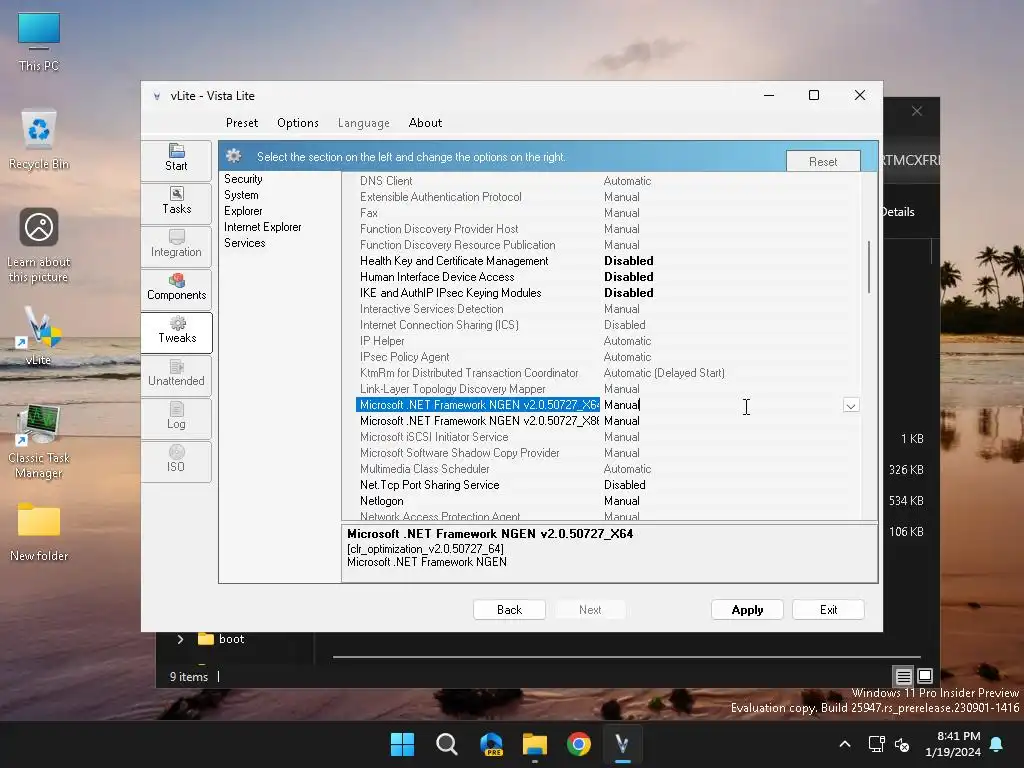Click the Manual value field of NGEN X64
This screenshot has height=768, width=1024.
pyautogui.click(x=720, y=405)
